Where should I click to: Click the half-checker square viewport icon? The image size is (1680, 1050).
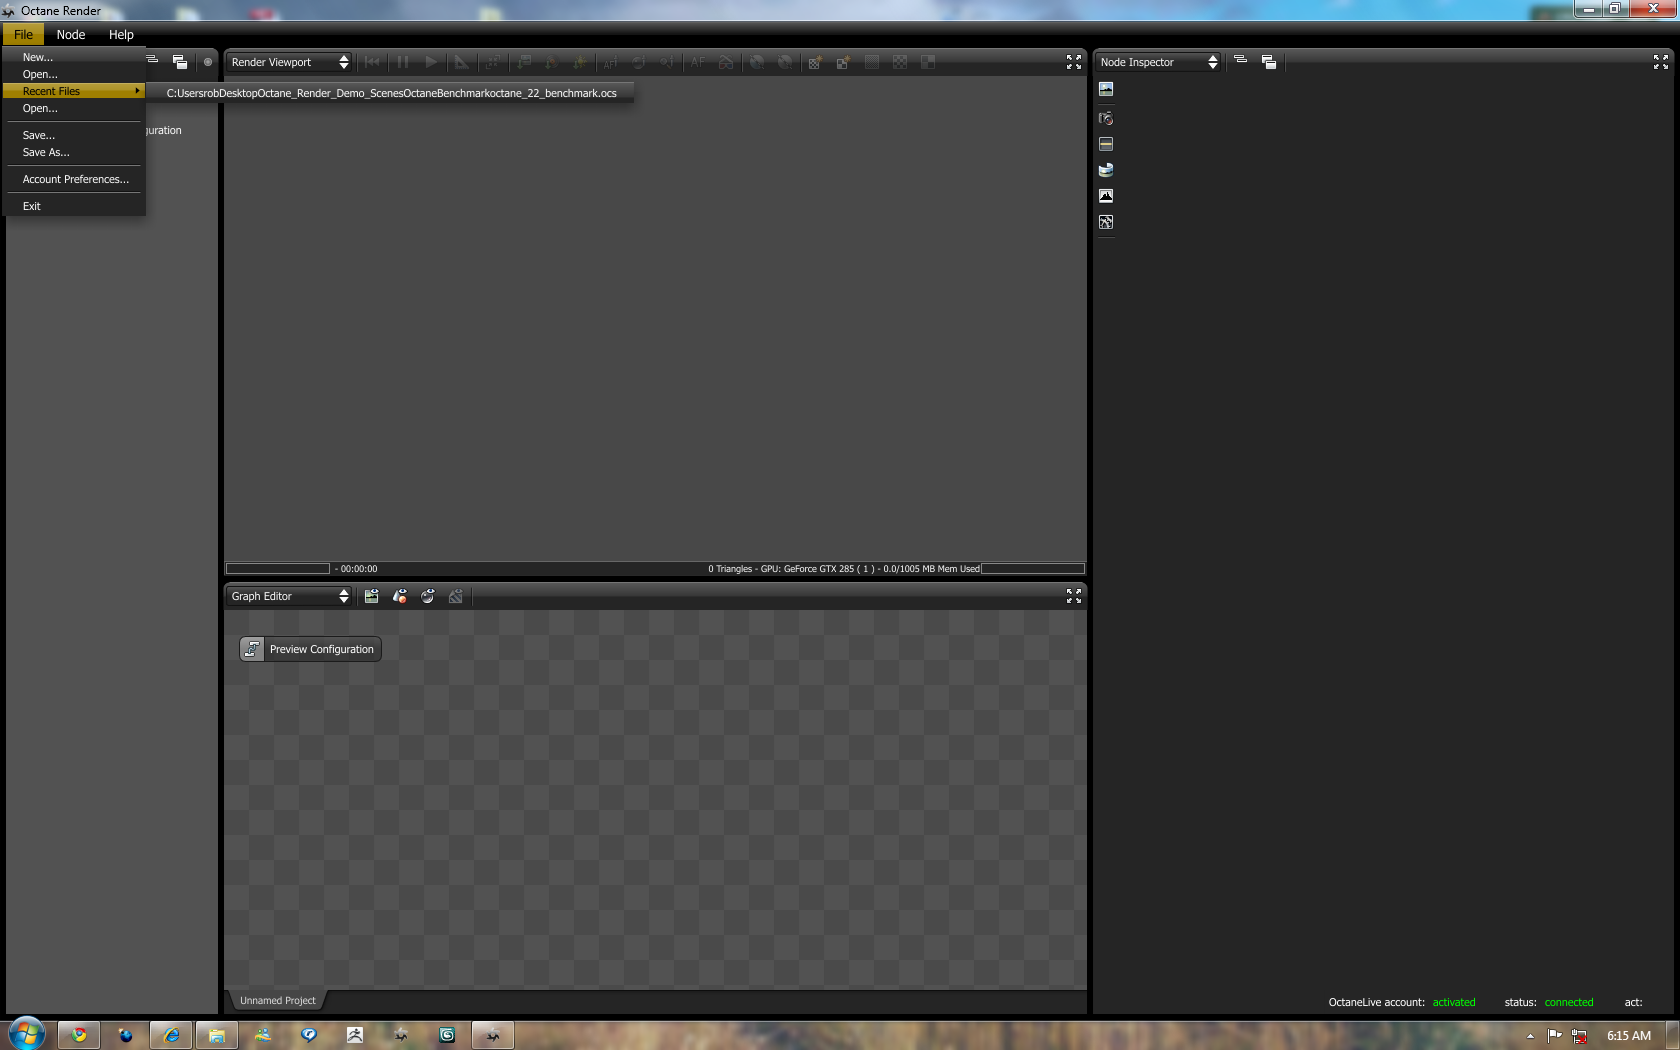(928, 62)
